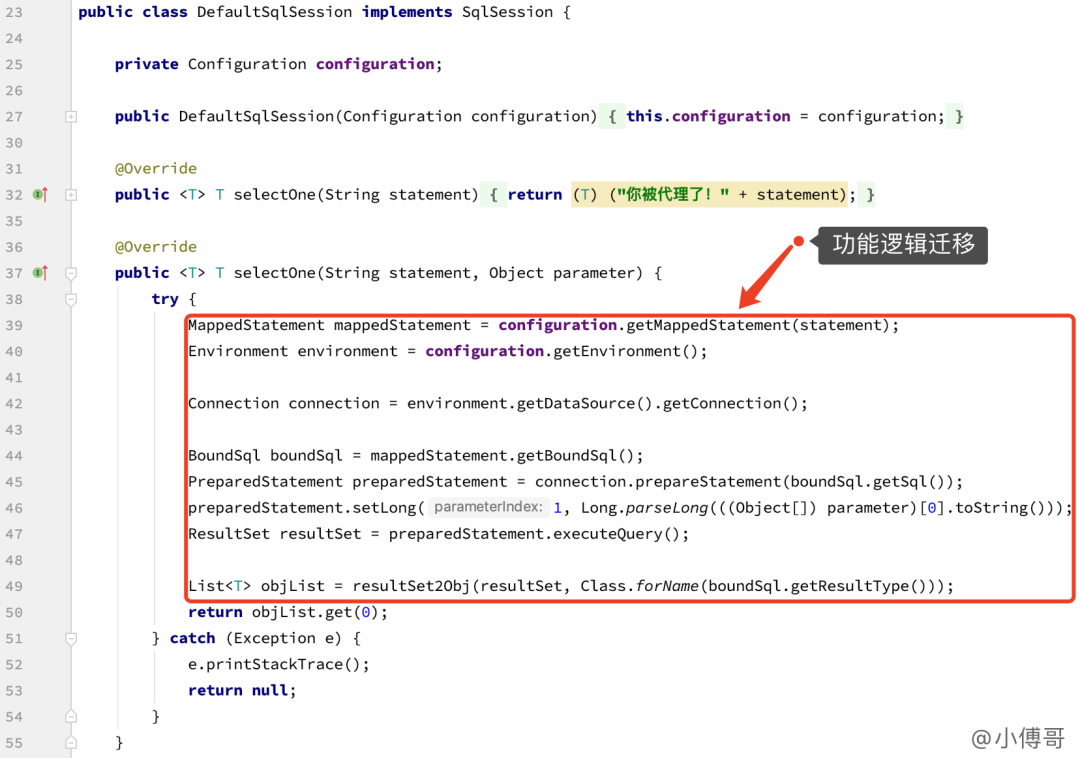The width and height of the screenshot is (1080, 758).
Task: Click the red callout dot above the code
Action: [x=797, y=240]
